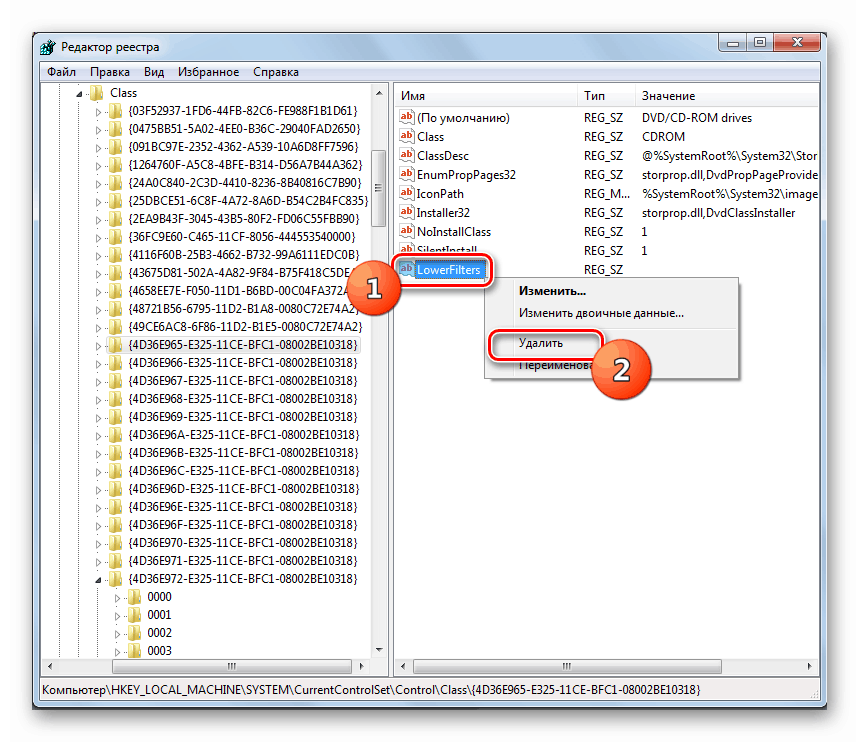This screenshot has width=859, height=742.
Task: Expand key {03F52937-1FD6-44FB-82C6-FE988F1B1D61}
Action: tap(98, 112)
